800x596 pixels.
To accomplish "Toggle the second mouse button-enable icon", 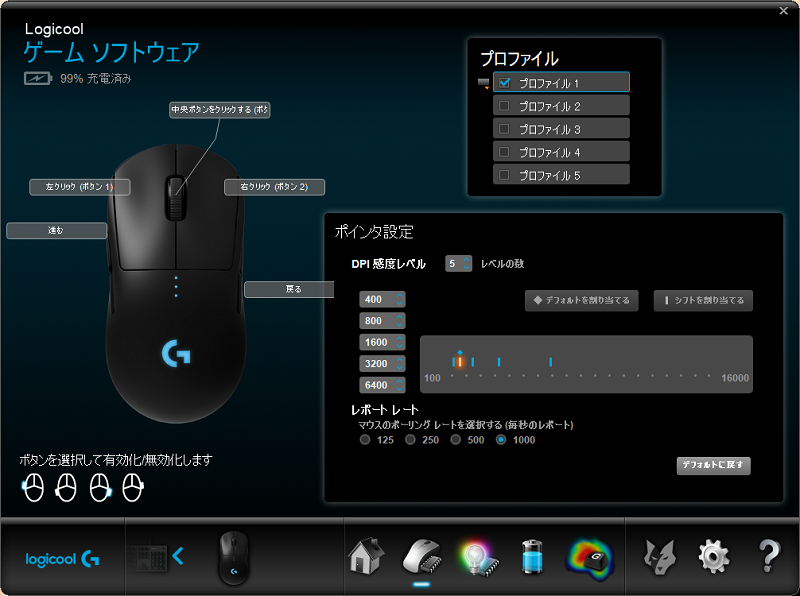I will coord(66,487).
